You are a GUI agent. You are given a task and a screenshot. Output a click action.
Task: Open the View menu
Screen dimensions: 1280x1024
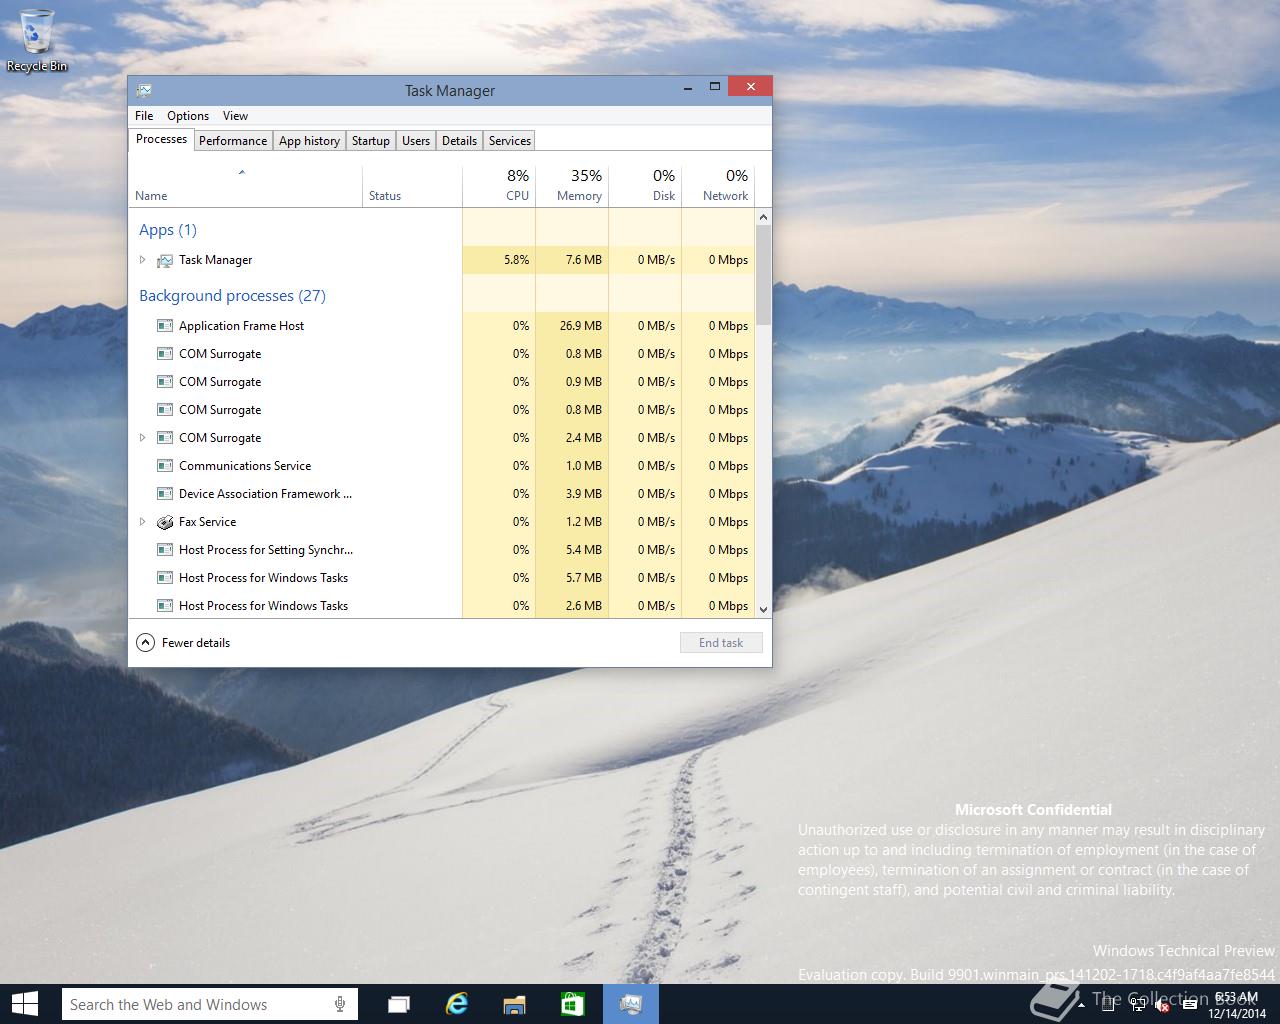[x=235, y=116]
